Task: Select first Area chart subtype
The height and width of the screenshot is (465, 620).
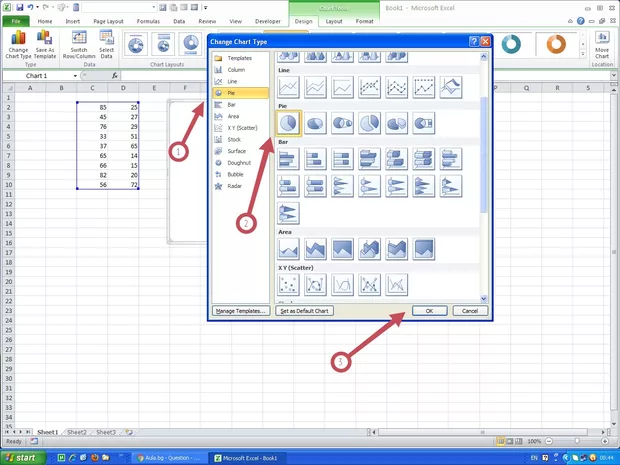Action: pyautogui.click(x=288, y=249)
